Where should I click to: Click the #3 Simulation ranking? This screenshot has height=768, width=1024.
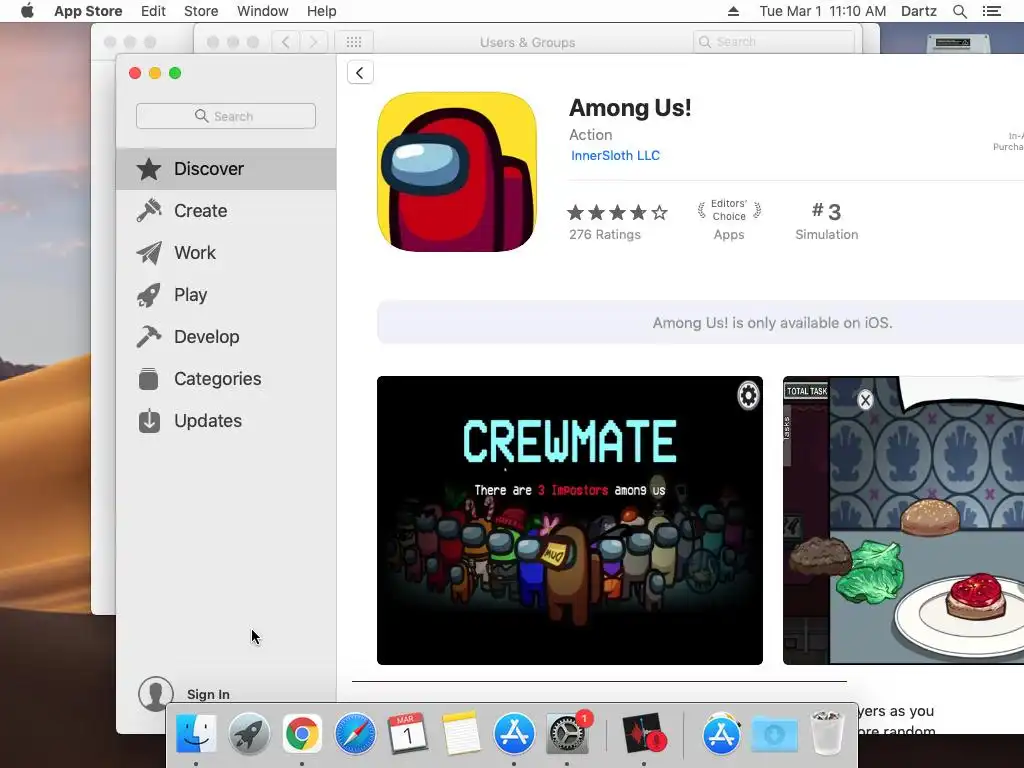pyautogui.click(x=827, y=221)
